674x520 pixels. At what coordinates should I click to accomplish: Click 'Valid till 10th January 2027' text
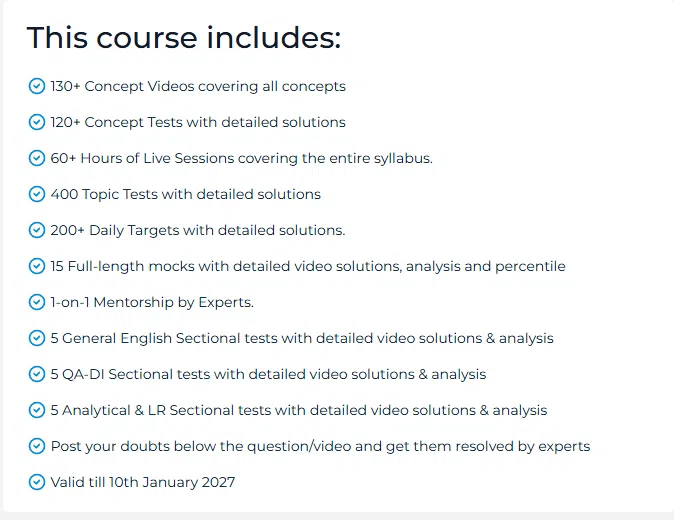pos(143,482)
